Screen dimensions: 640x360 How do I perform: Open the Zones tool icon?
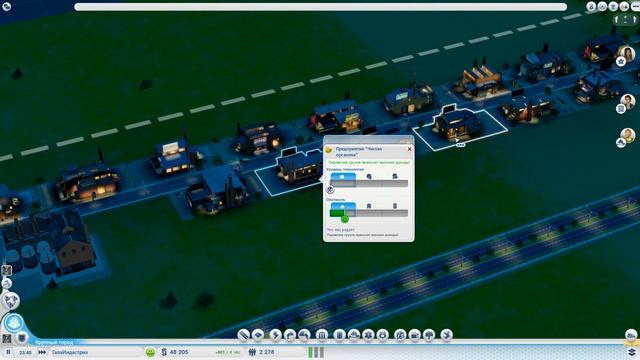[258, 335]
